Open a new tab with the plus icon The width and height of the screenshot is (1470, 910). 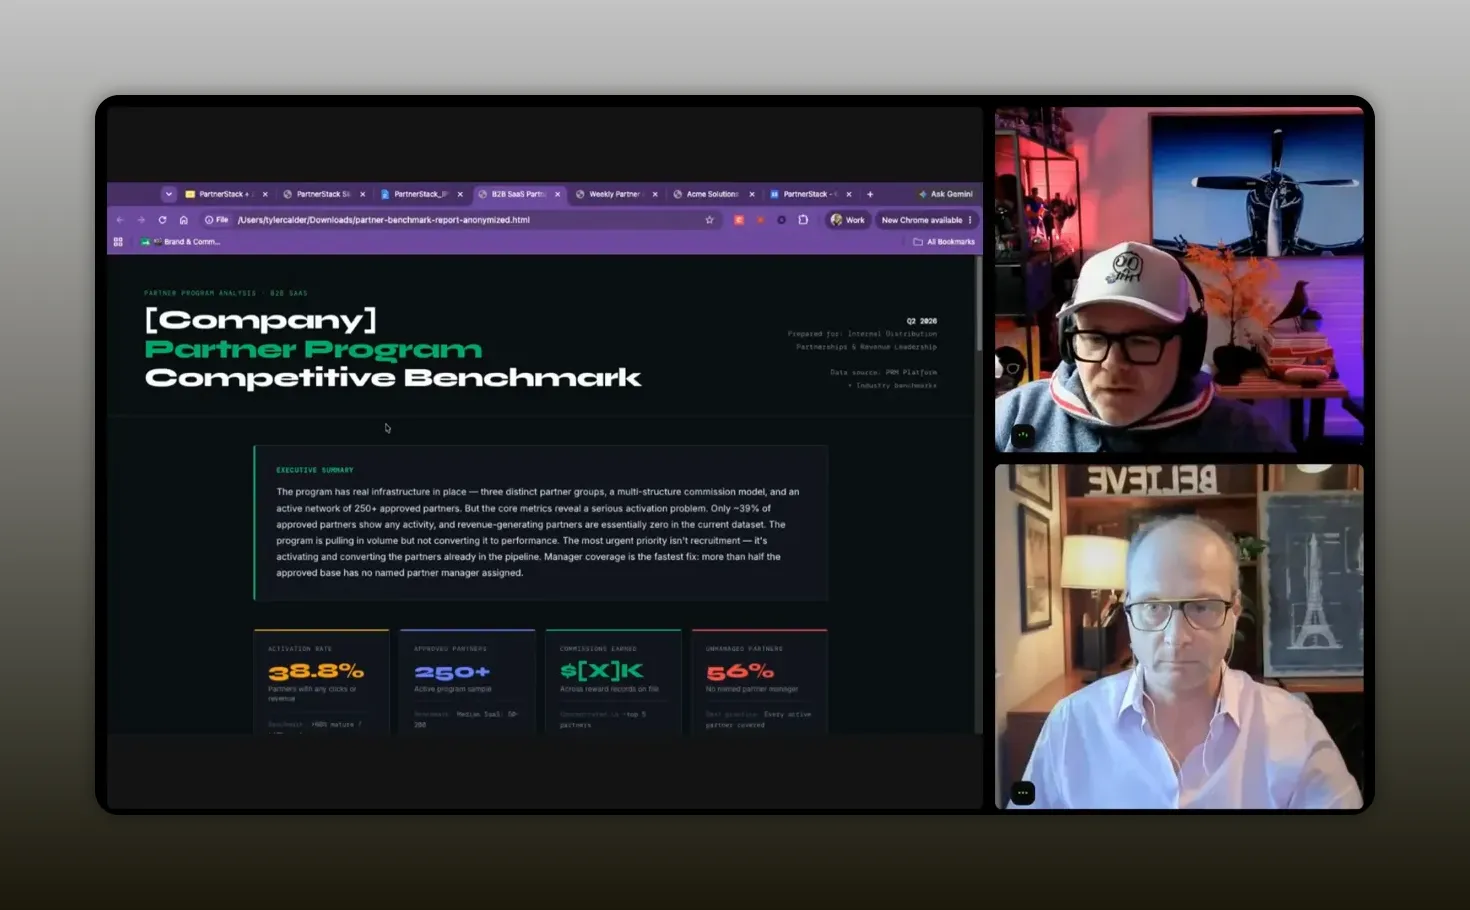point(870,194)
